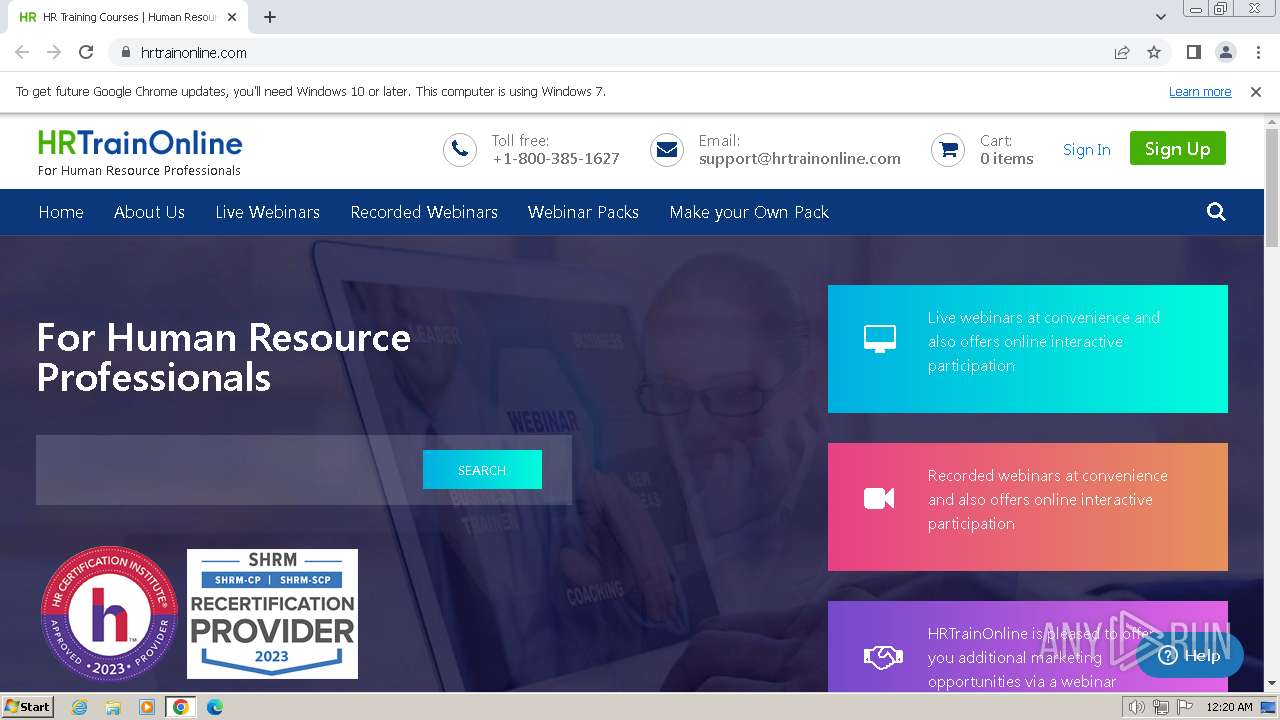Screen dimensions: 1280x720
Task: Click the taskbar clock 12:20 AM
Action: coord(1229,707)
